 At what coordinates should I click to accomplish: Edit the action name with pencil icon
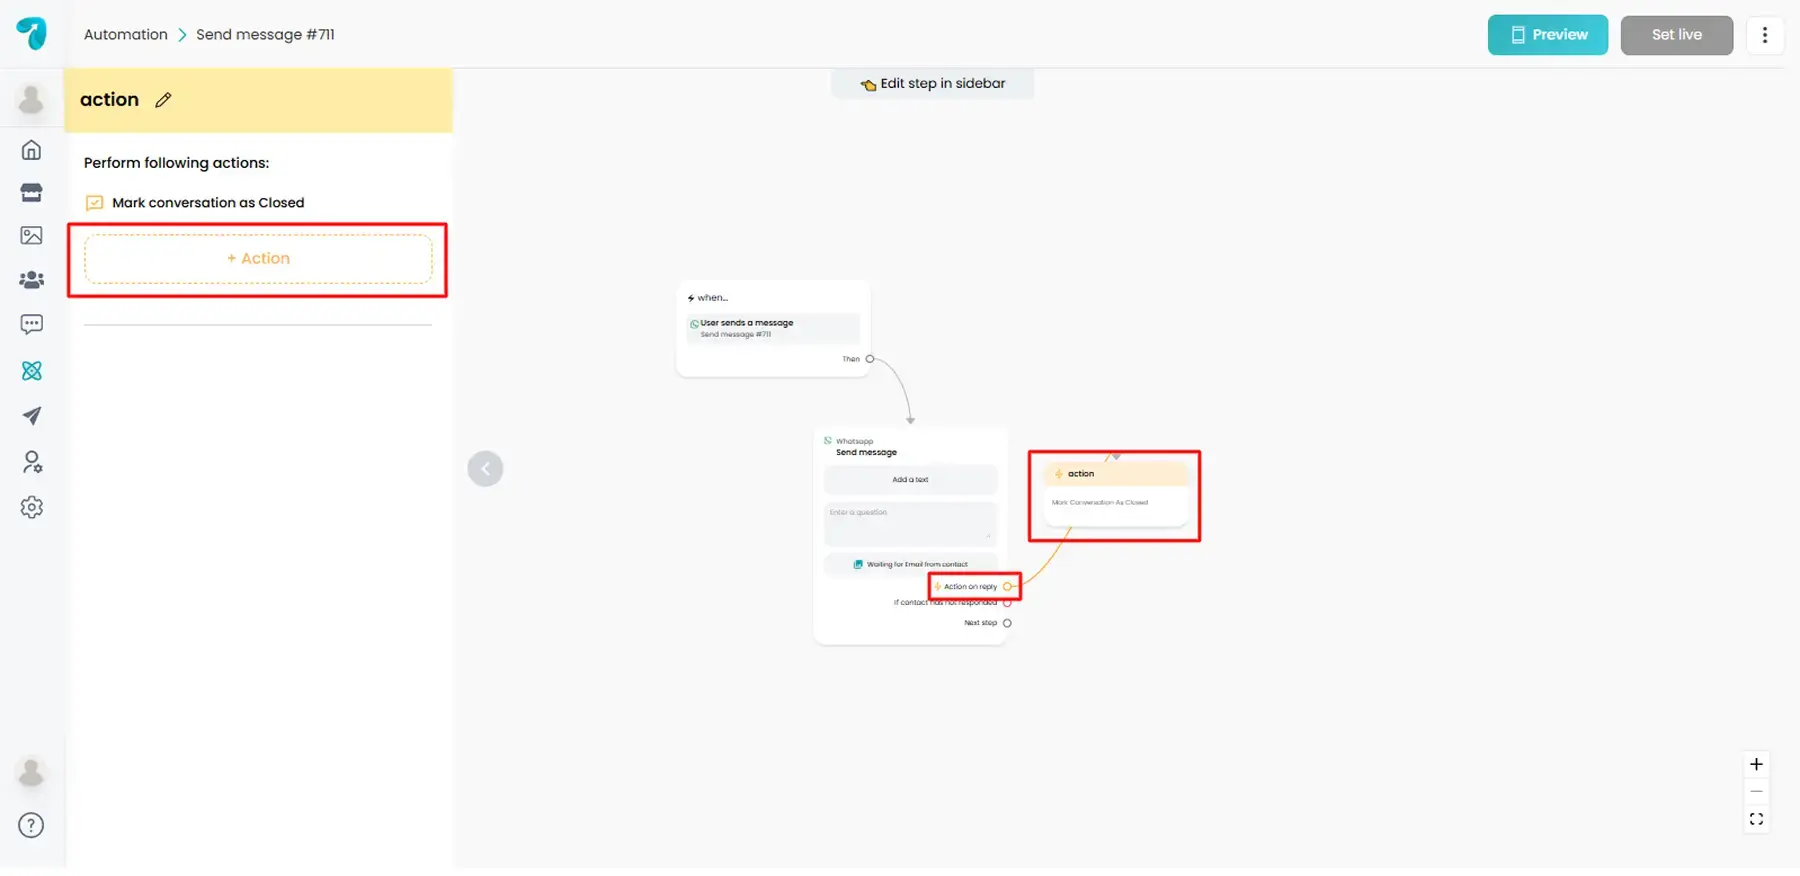[163, 100]
